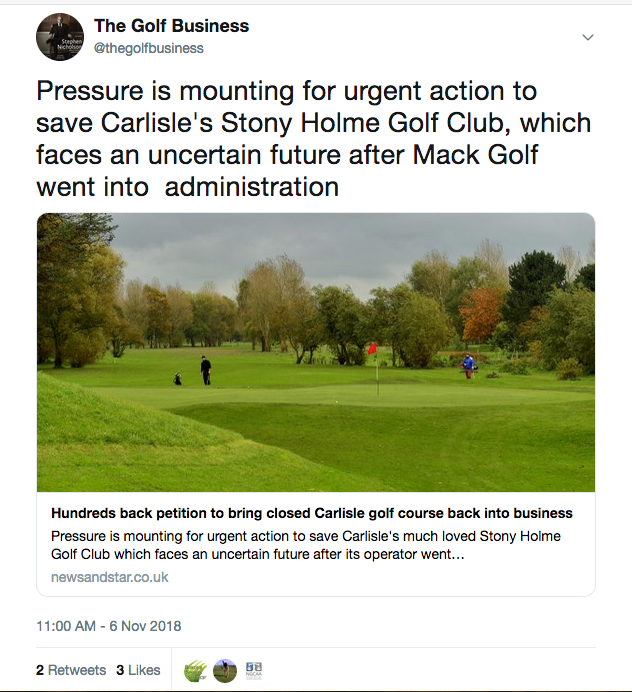Open the newsandstar.co.uk source link

pos(110,577)
